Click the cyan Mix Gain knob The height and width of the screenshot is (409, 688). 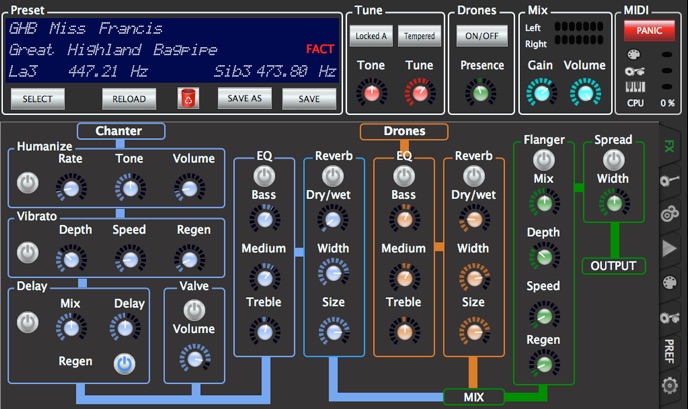pos(541,93)
